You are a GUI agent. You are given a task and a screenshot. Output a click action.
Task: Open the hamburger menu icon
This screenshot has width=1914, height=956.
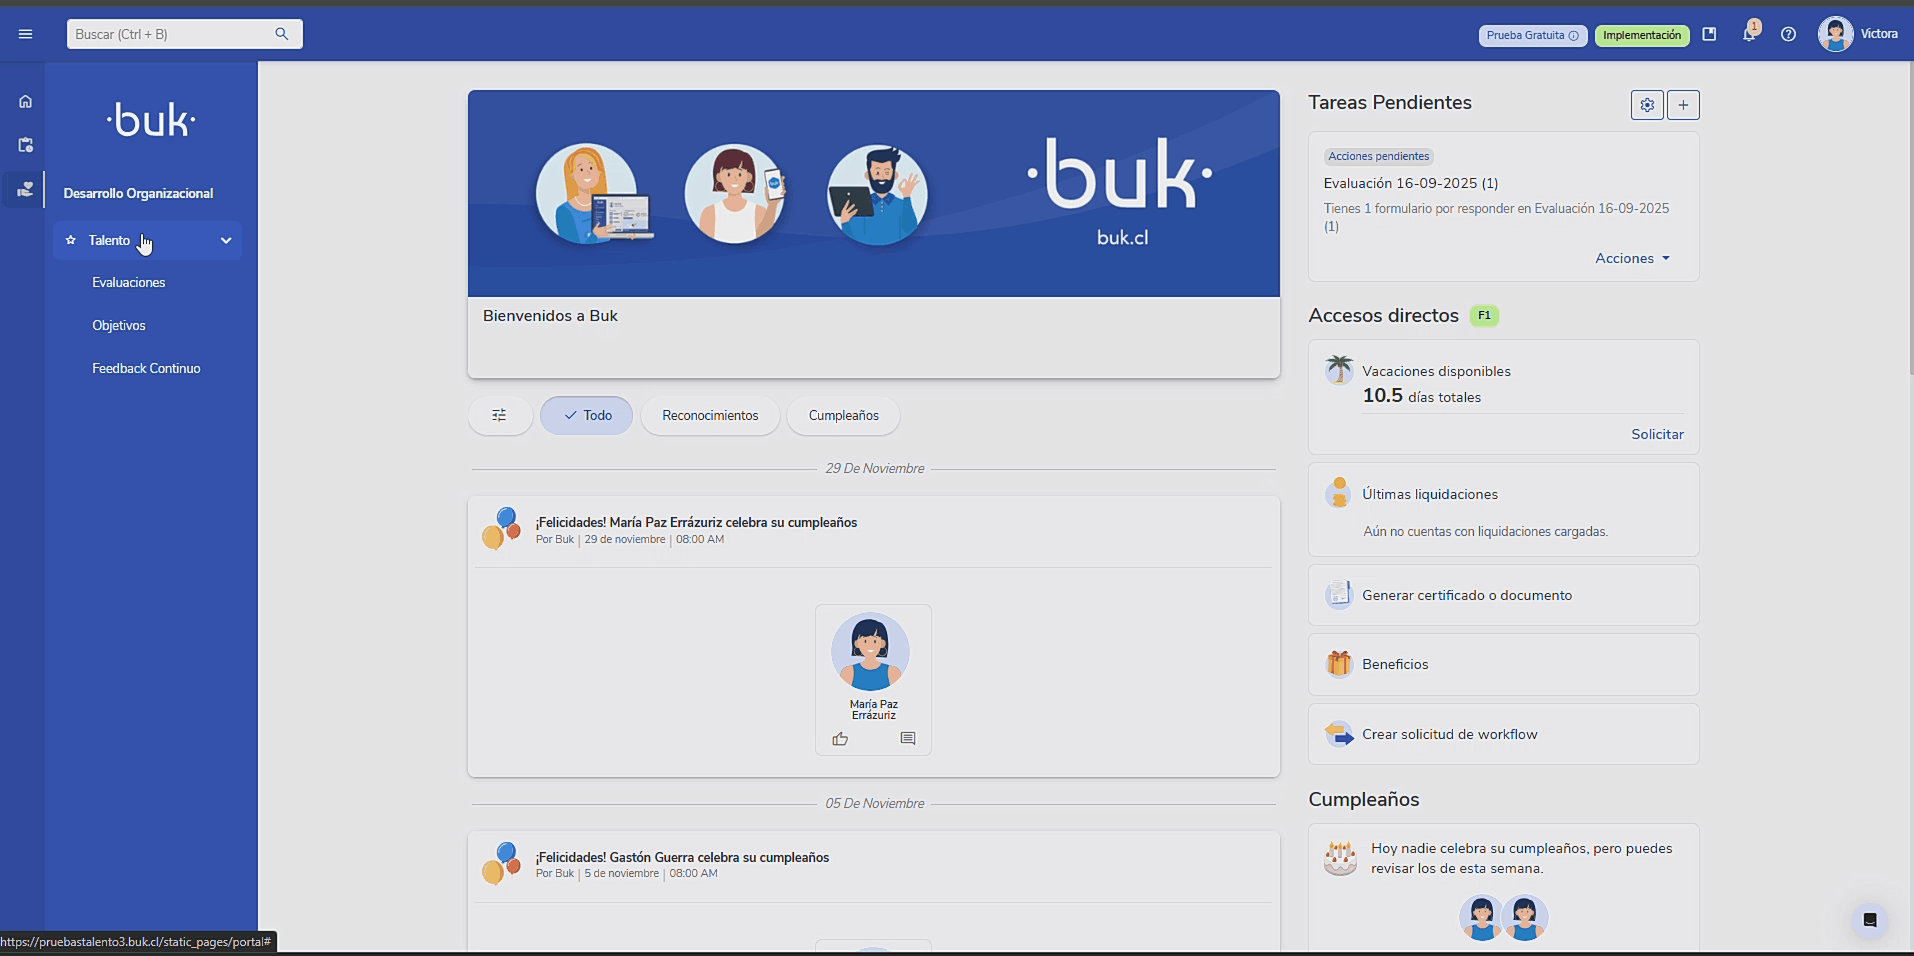[x=25, y=34]
